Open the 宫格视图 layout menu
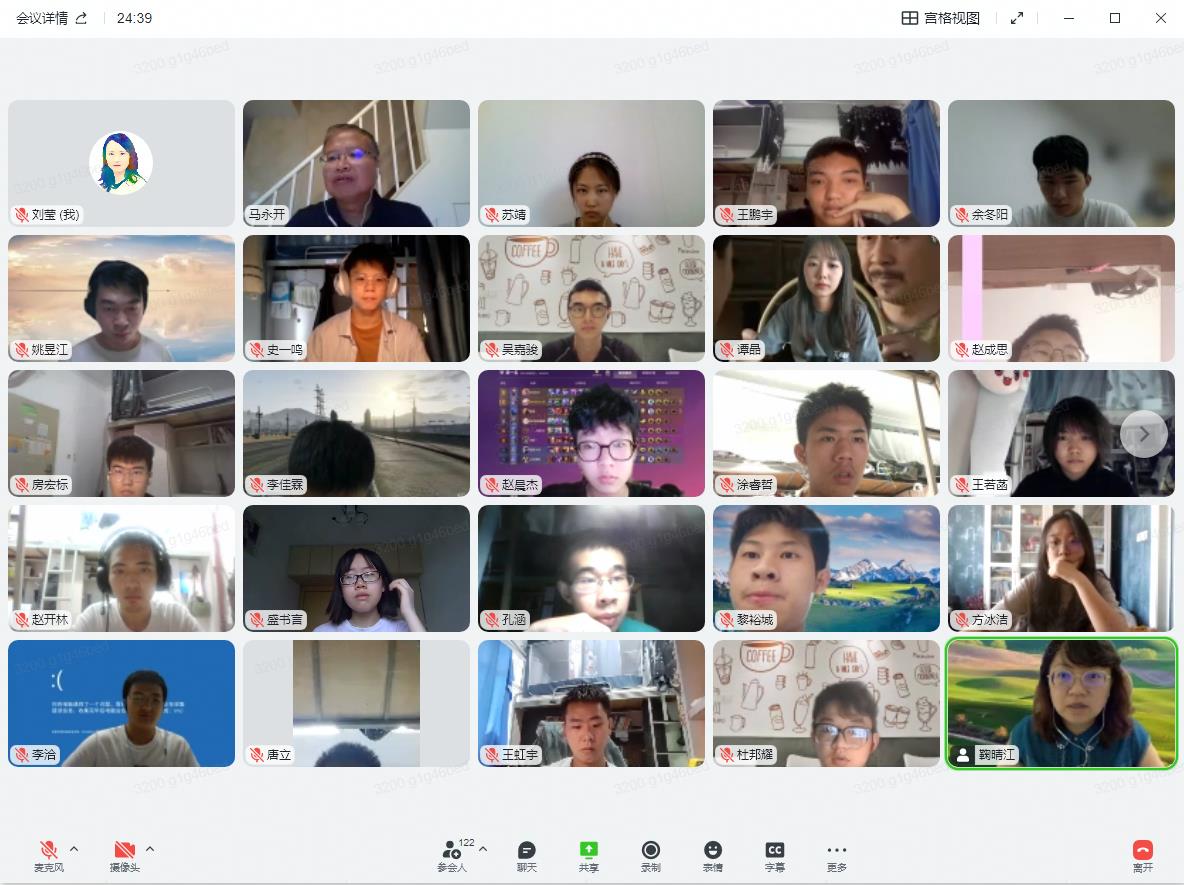The height and width of the screenshot is (885, 1184). click(941, 18)
